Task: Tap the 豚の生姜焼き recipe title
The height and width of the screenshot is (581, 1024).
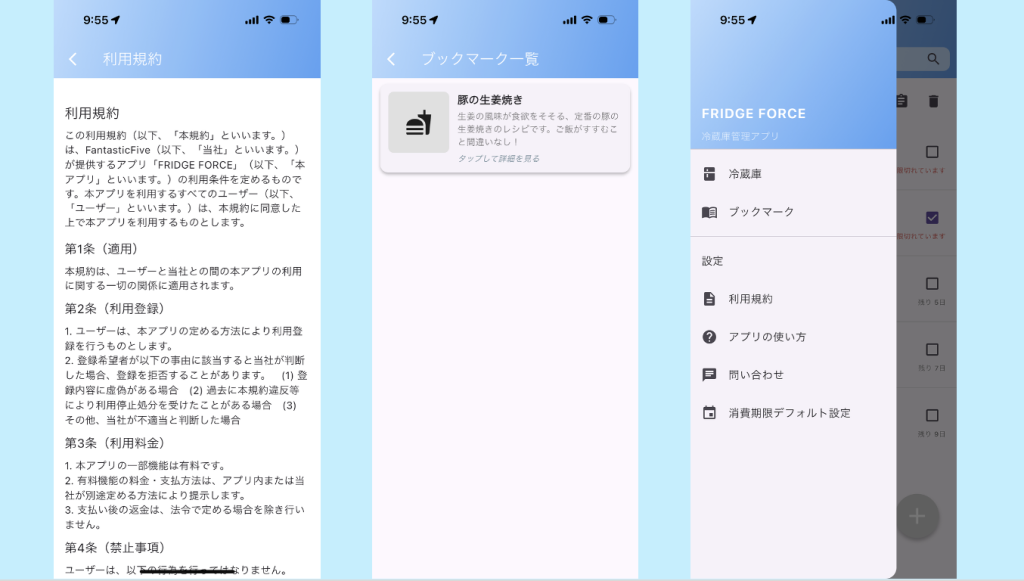Action: tap(490, 100)
